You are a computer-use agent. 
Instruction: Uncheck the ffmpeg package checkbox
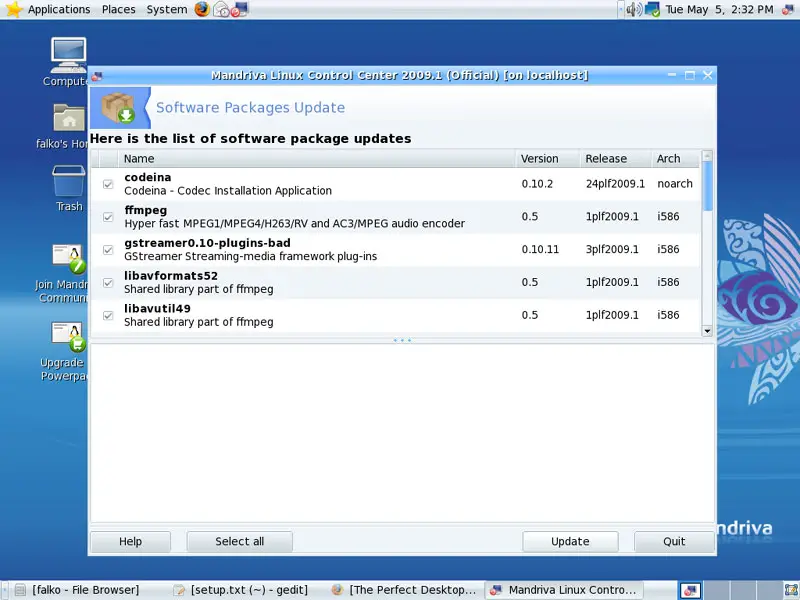tap(108, 217)
